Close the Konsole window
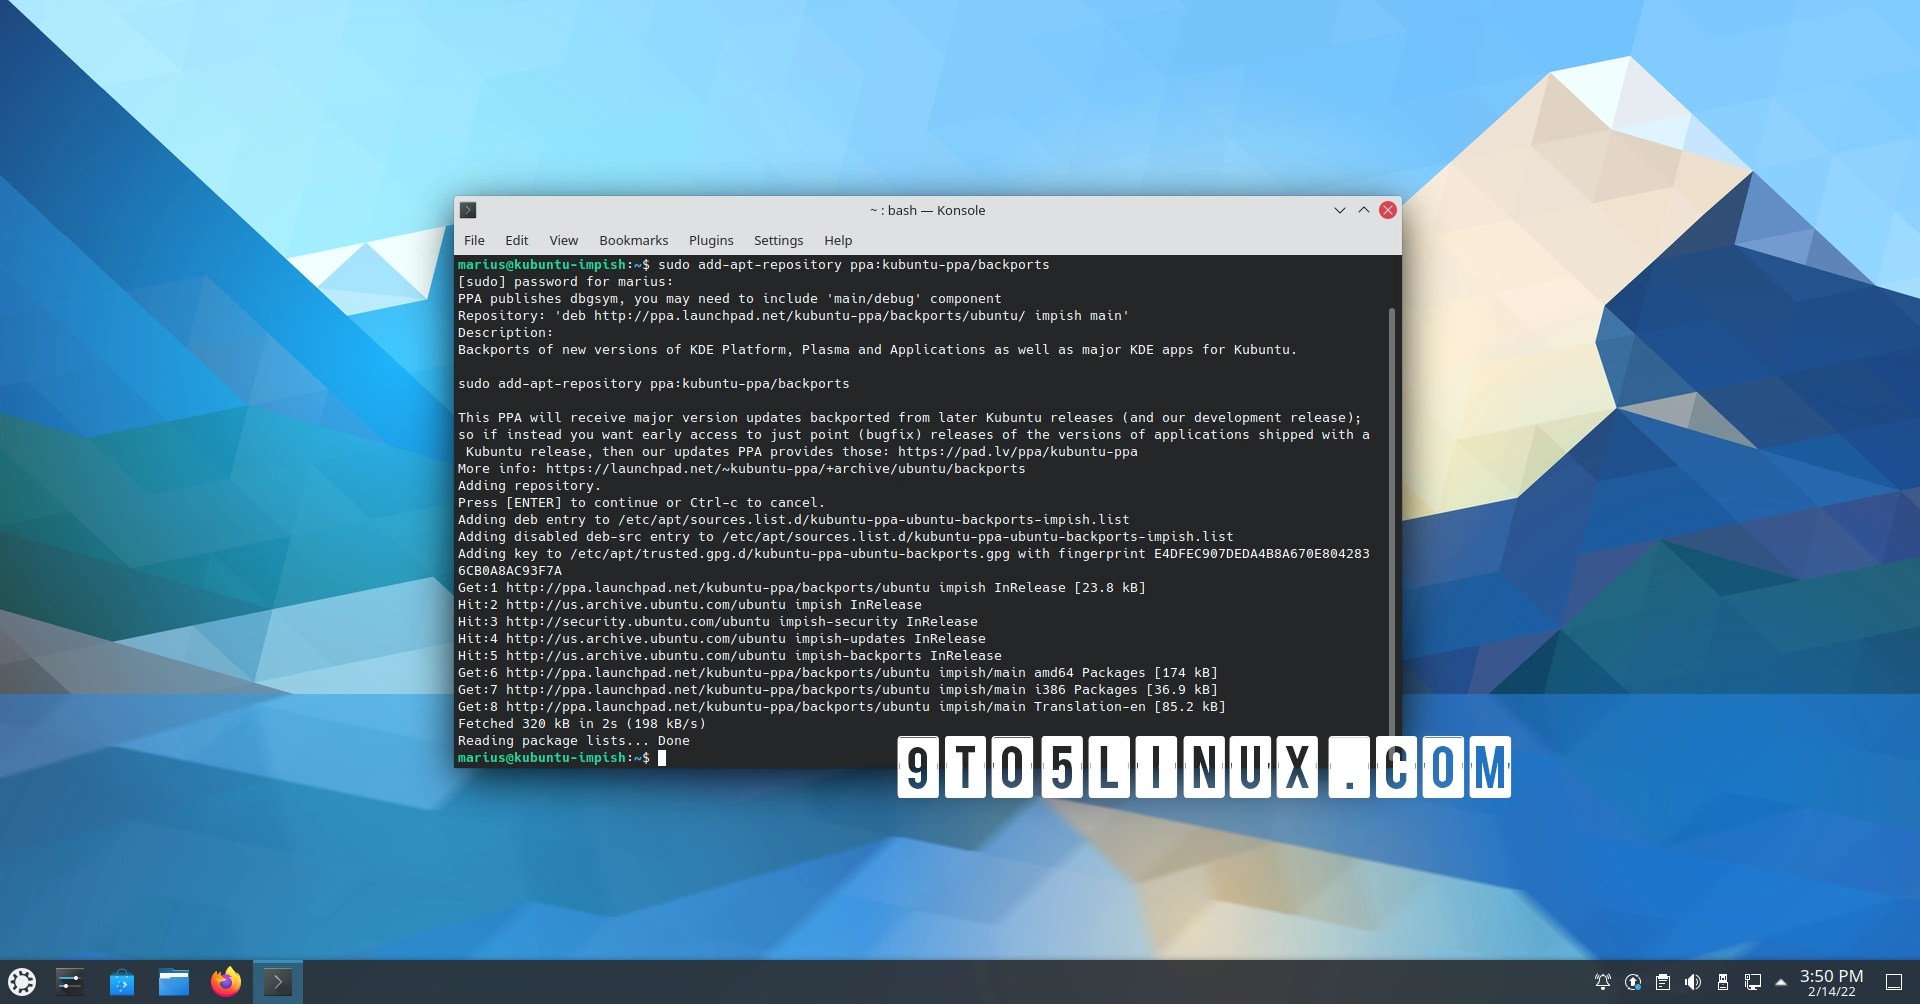 coord(1388,210)
